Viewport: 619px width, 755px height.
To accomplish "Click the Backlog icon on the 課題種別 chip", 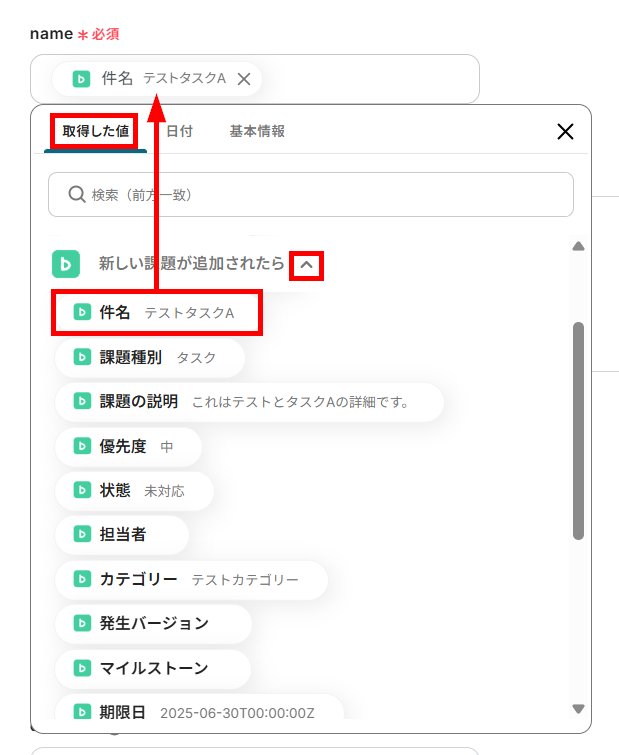I will pos(83,357).
